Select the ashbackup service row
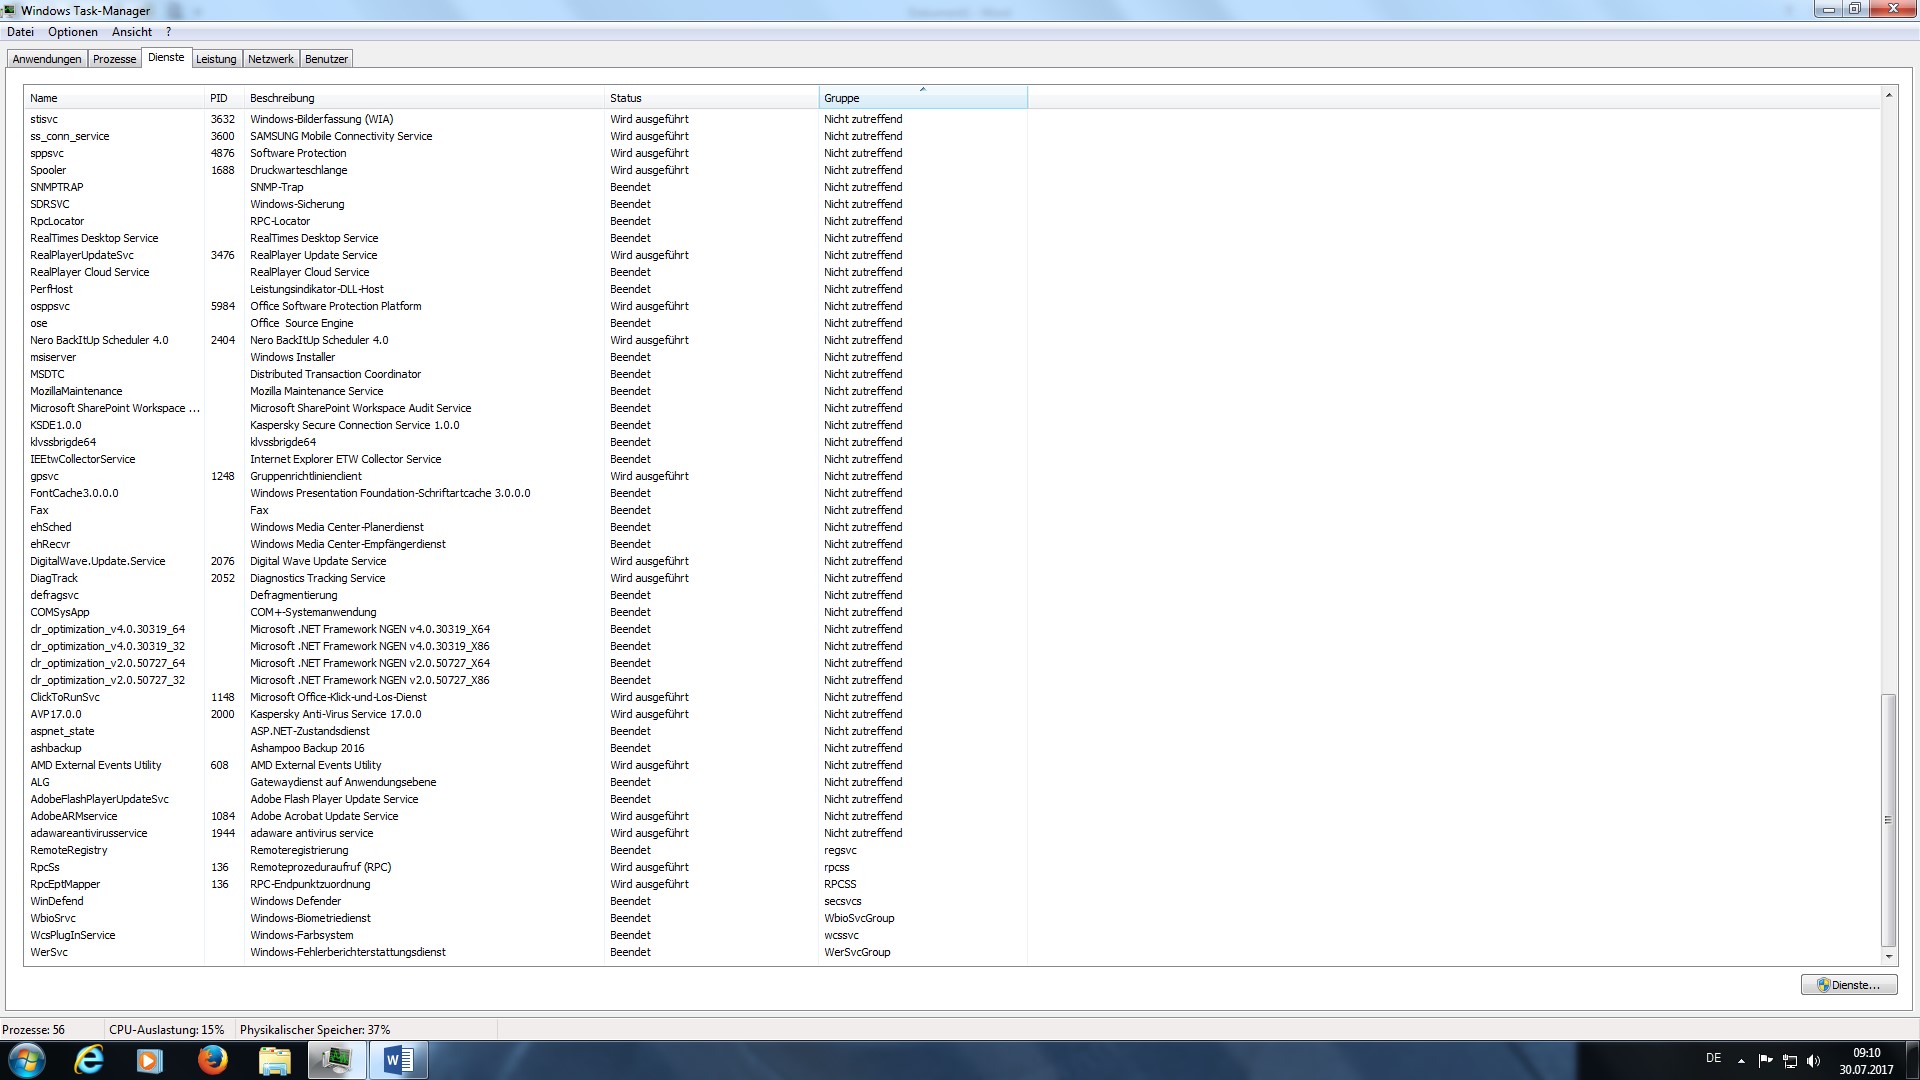 pos(525,748)
